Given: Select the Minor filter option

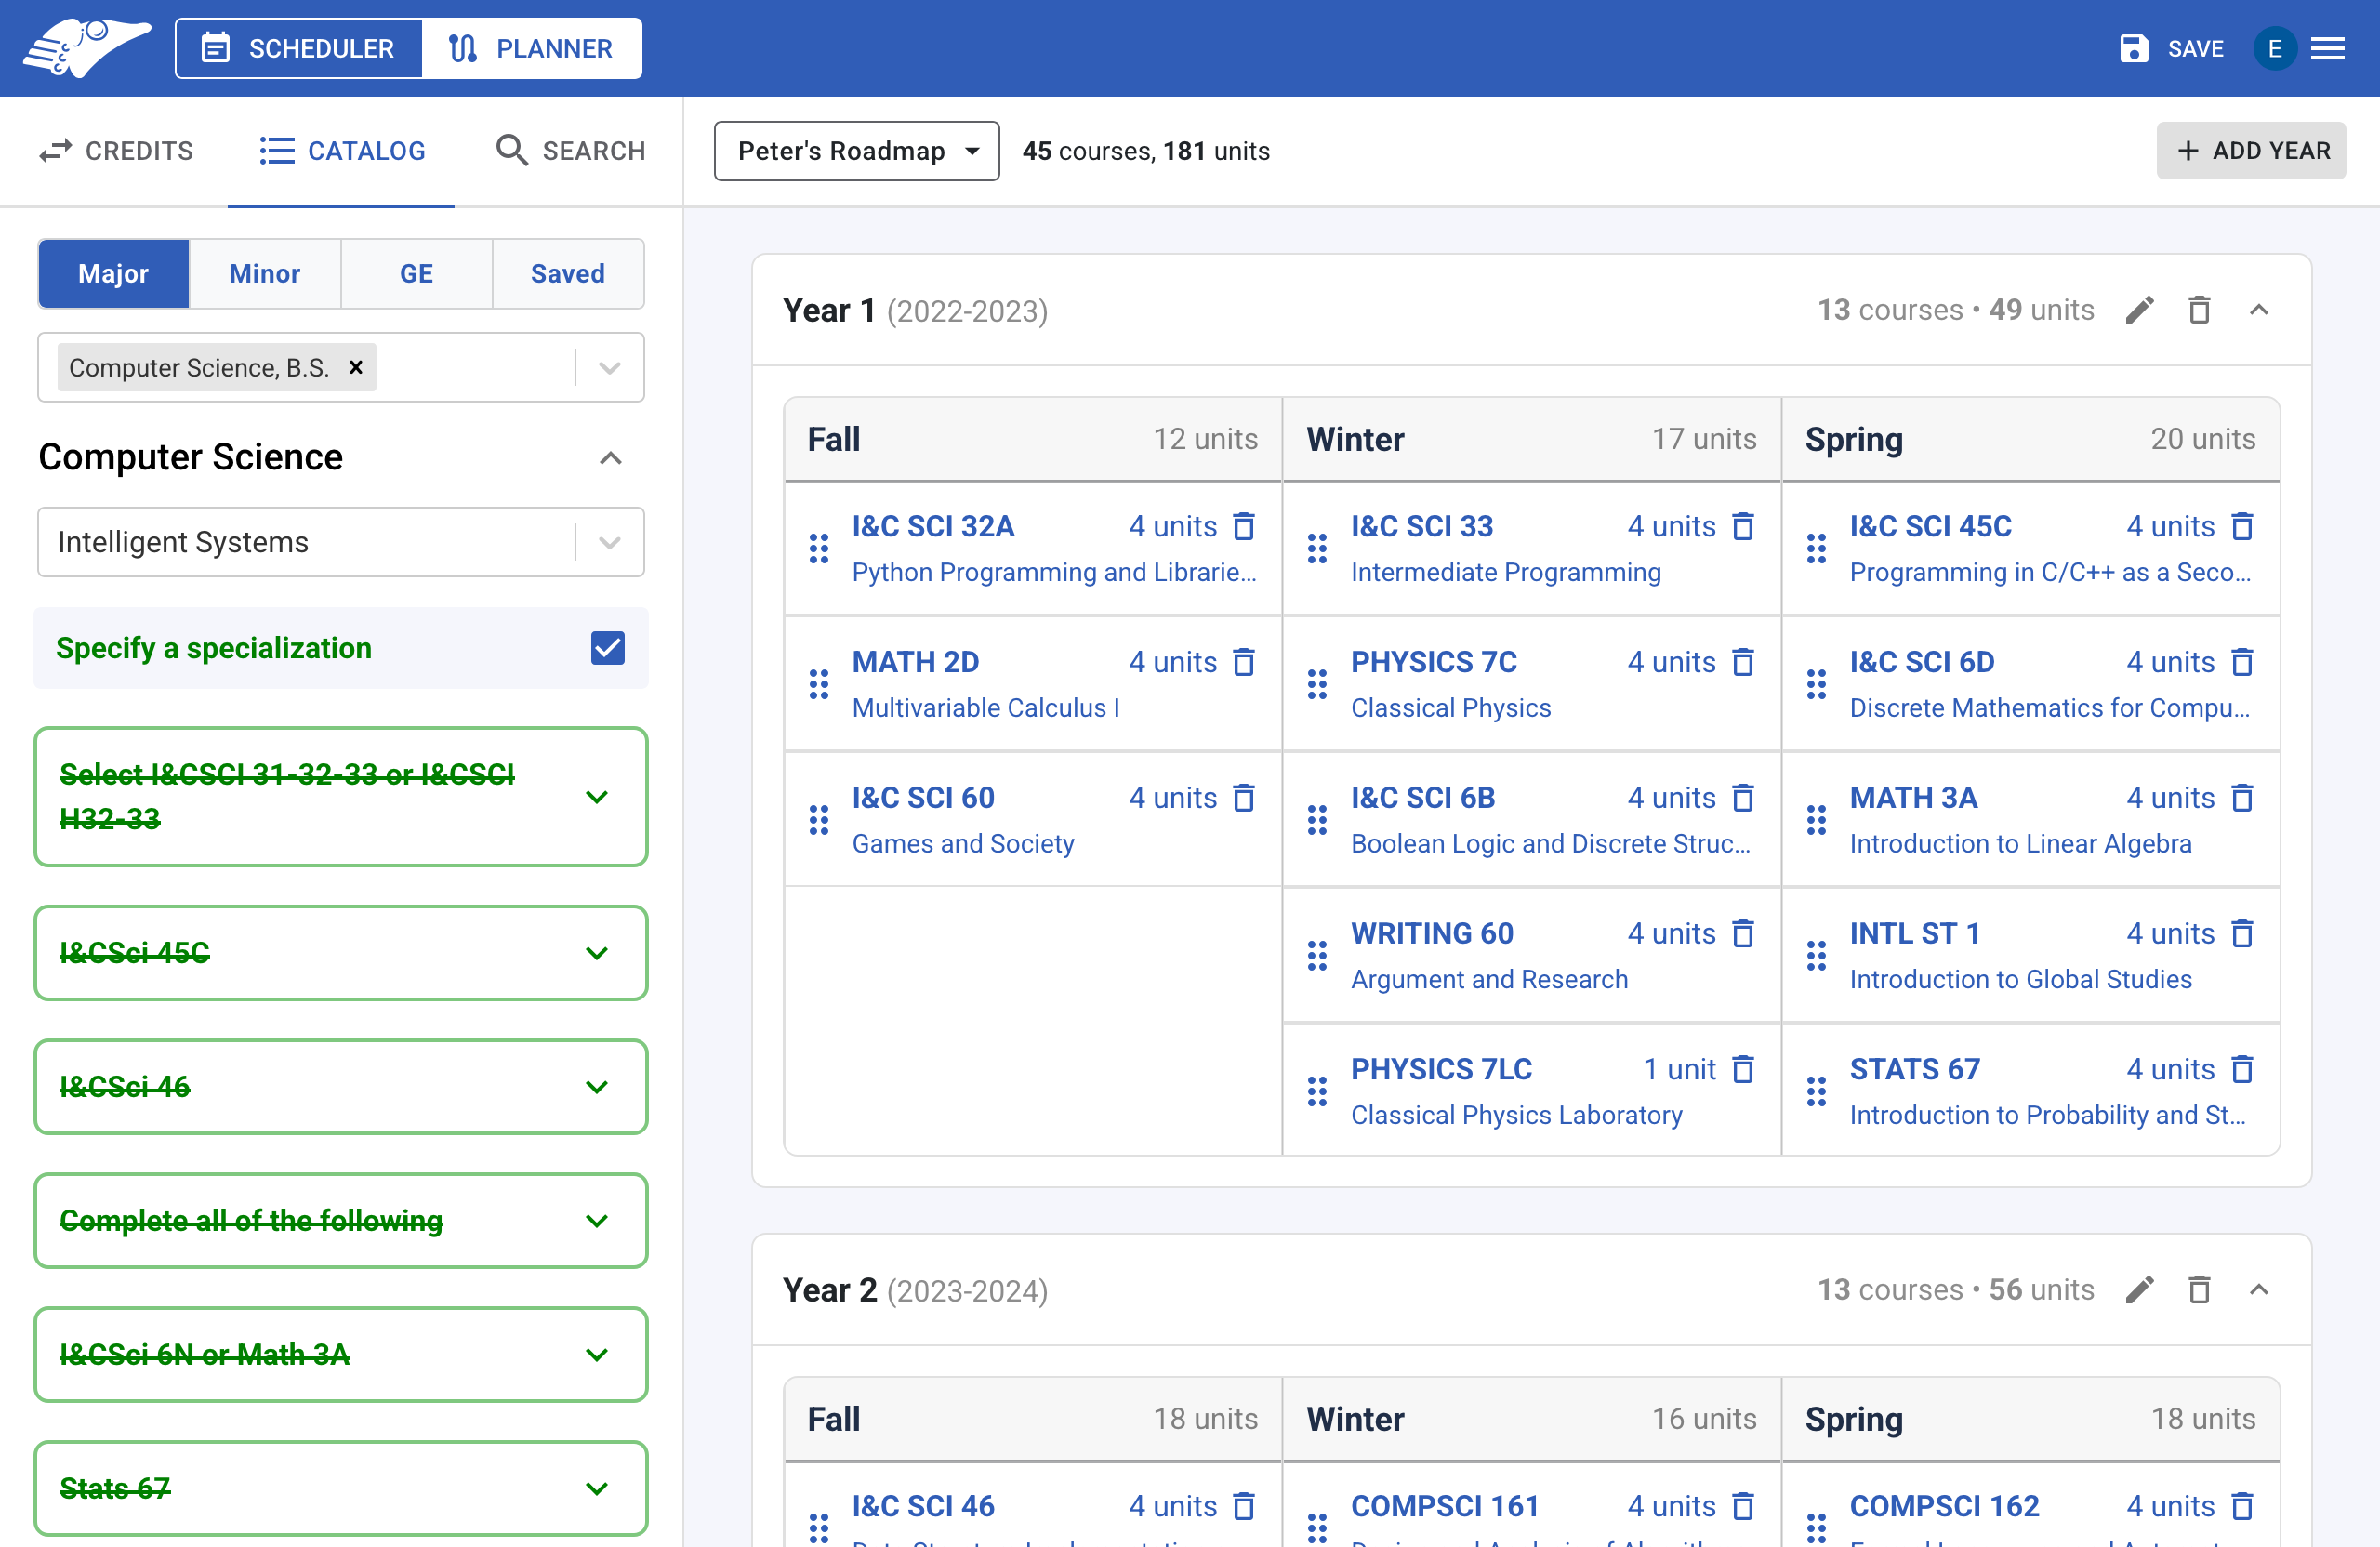Looking at the screenshot, I should click(x=264, y=273).
